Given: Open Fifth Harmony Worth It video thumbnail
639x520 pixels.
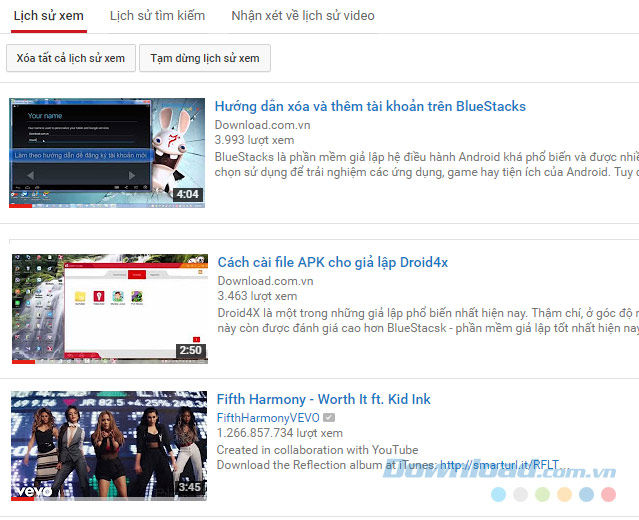Looking at the screenshot, I should [109, 446].
